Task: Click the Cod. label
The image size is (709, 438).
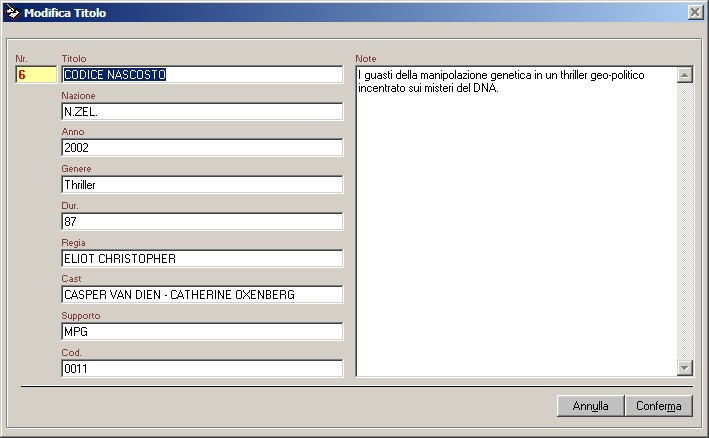Action: 71,353
